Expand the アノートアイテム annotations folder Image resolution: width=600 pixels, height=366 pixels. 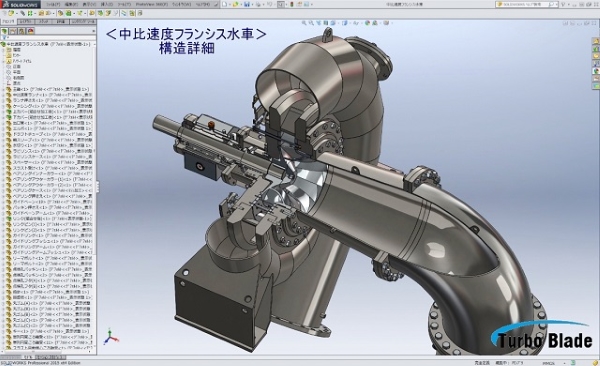tap(3, 61)
